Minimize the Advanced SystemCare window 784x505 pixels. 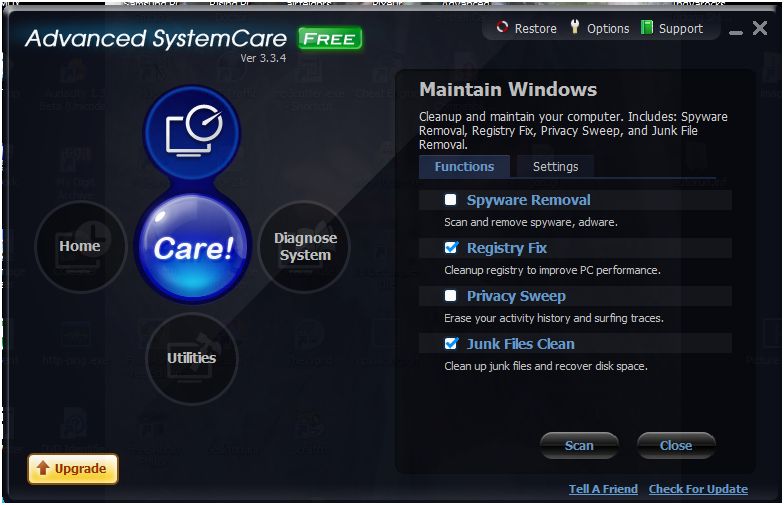[736, 32]
